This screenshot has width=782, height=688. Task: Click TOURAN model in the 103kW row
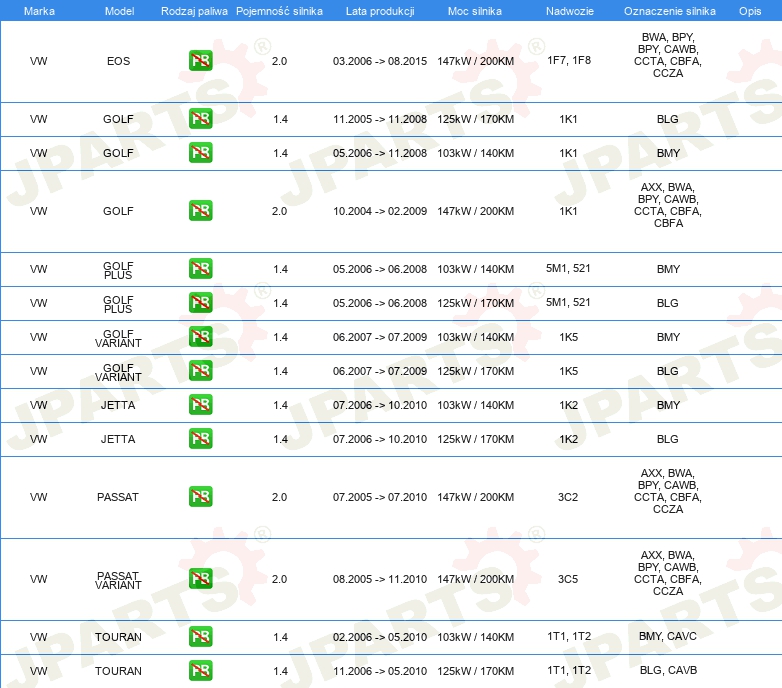118,637
